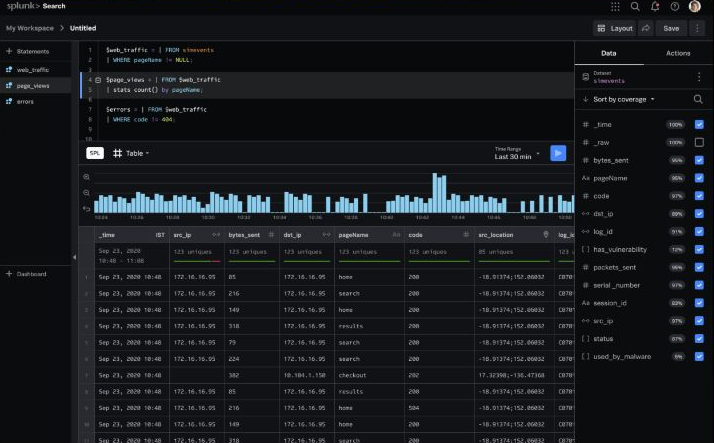Uncheck the pageName field checkbox
This screenshot has width=714, height=443.
[x=699, y=178]
